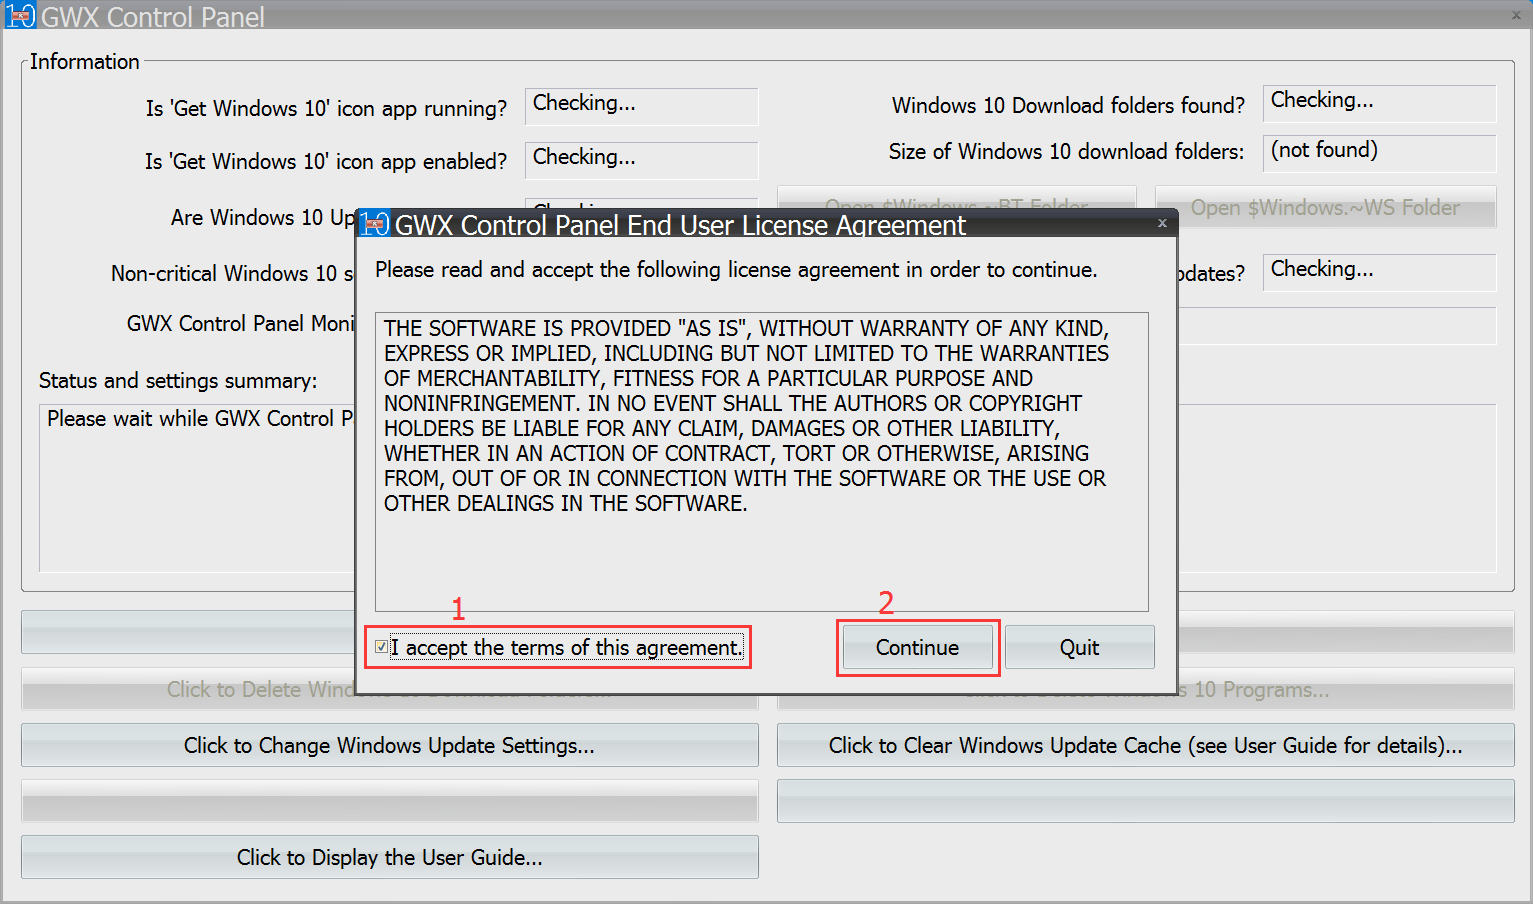Close the GWX Control Panel main window
Viewport: 1533px width, 904px height.
(x=1516, y=15)
